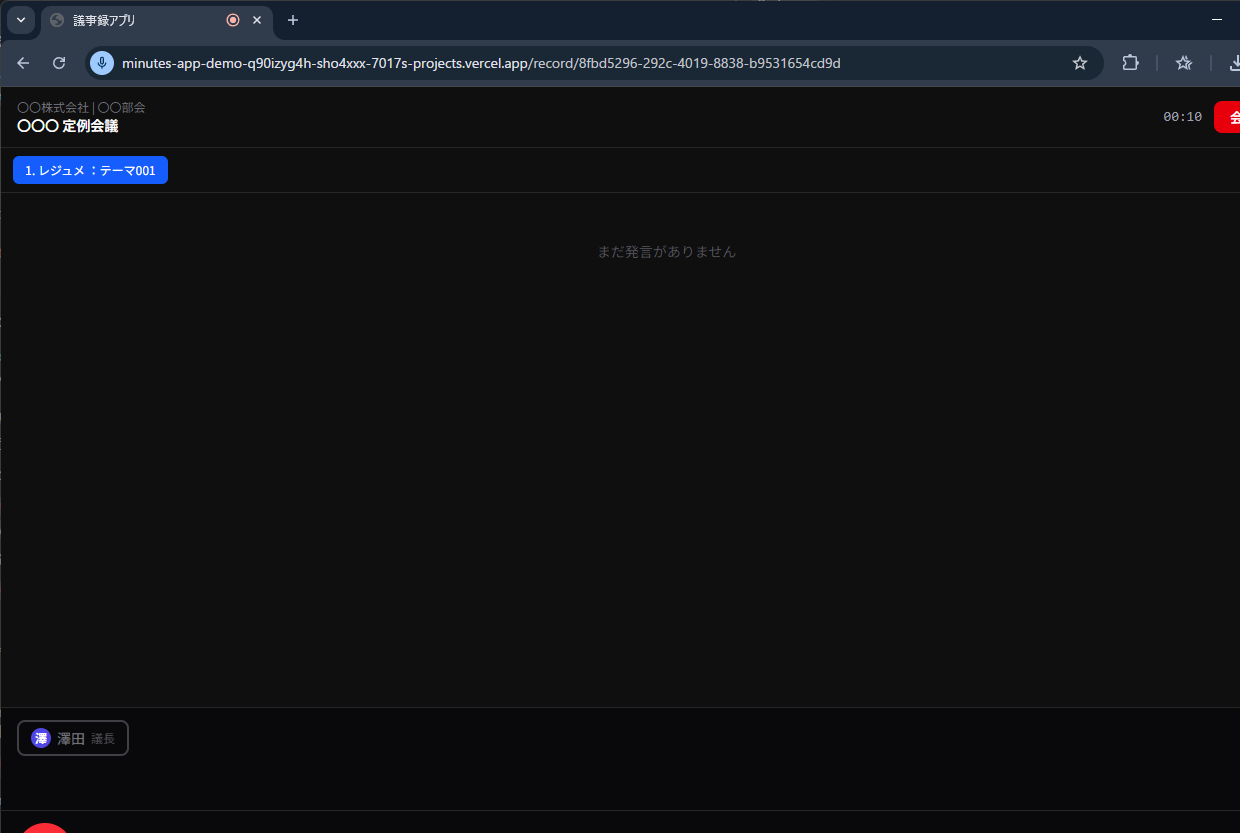1240x833 pixels.
Task: Go back to the previous page
Action: (23, 63)
